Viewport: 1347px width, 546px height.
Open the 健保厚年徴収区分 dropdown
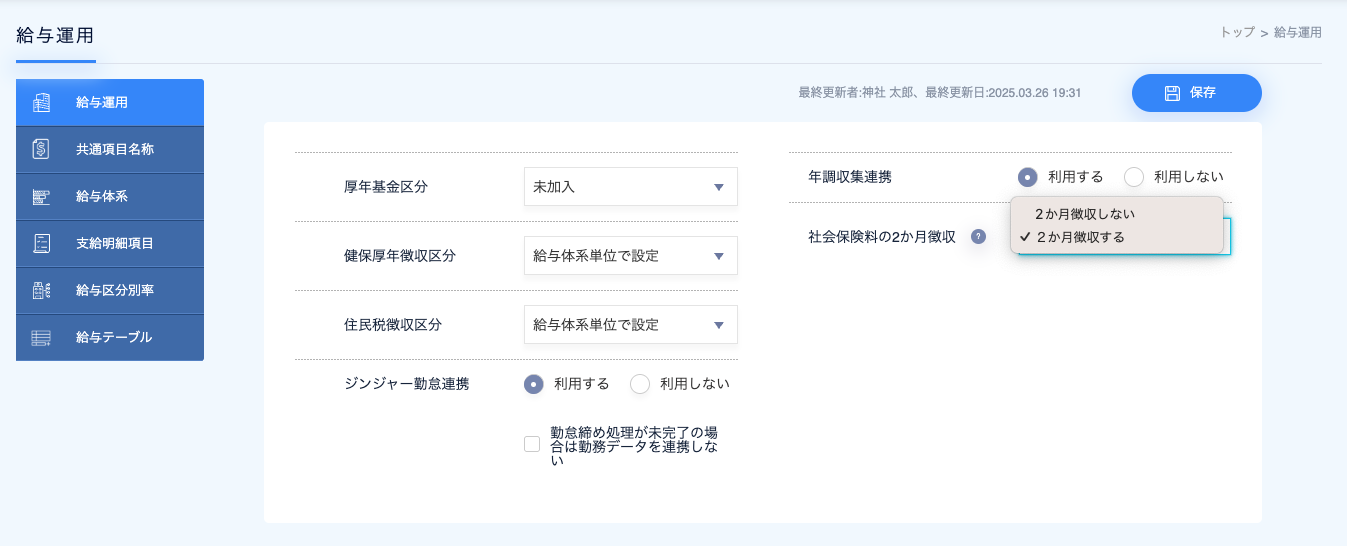(631, 256)
